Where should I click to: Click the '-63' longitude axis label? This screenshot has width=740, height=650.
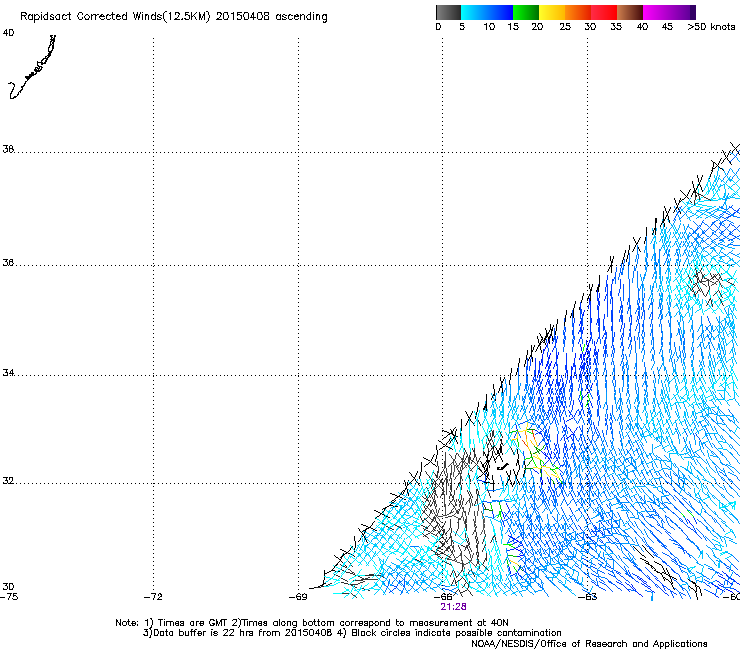[588, 597]
